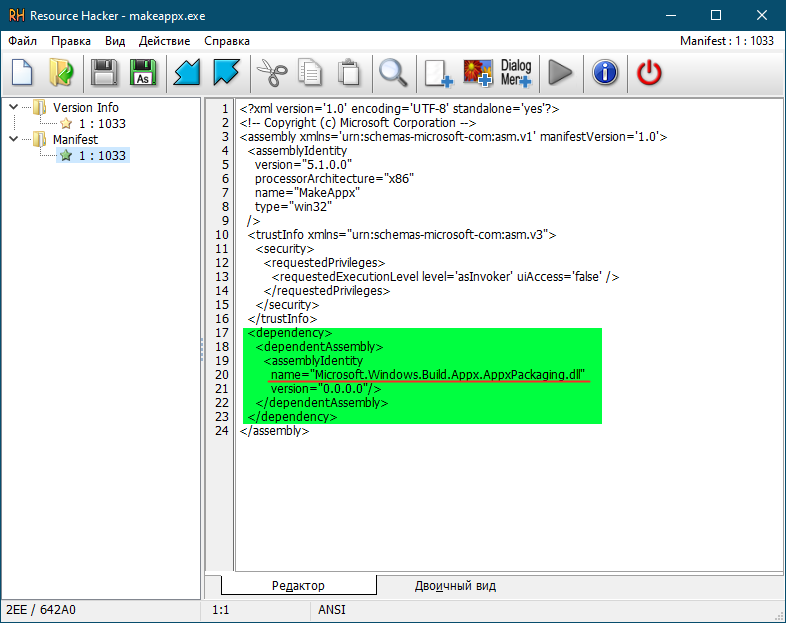786x623 pixels.
Task: Click the Copyright Microsoft Corporation comment line
Action: [x=357, y=123]
